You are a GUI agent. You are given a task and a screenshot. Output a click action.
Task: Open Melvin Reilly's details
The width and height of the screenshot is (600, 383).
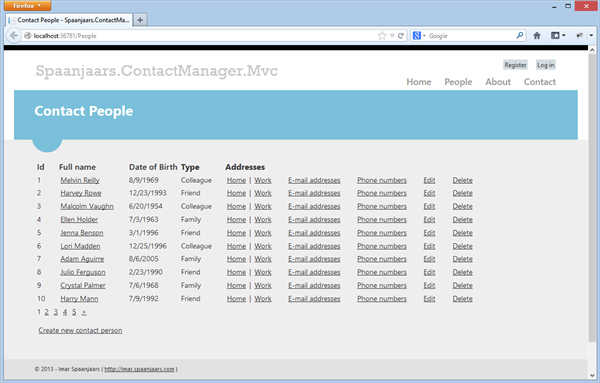pyautogui.click(x=80, y=180)
